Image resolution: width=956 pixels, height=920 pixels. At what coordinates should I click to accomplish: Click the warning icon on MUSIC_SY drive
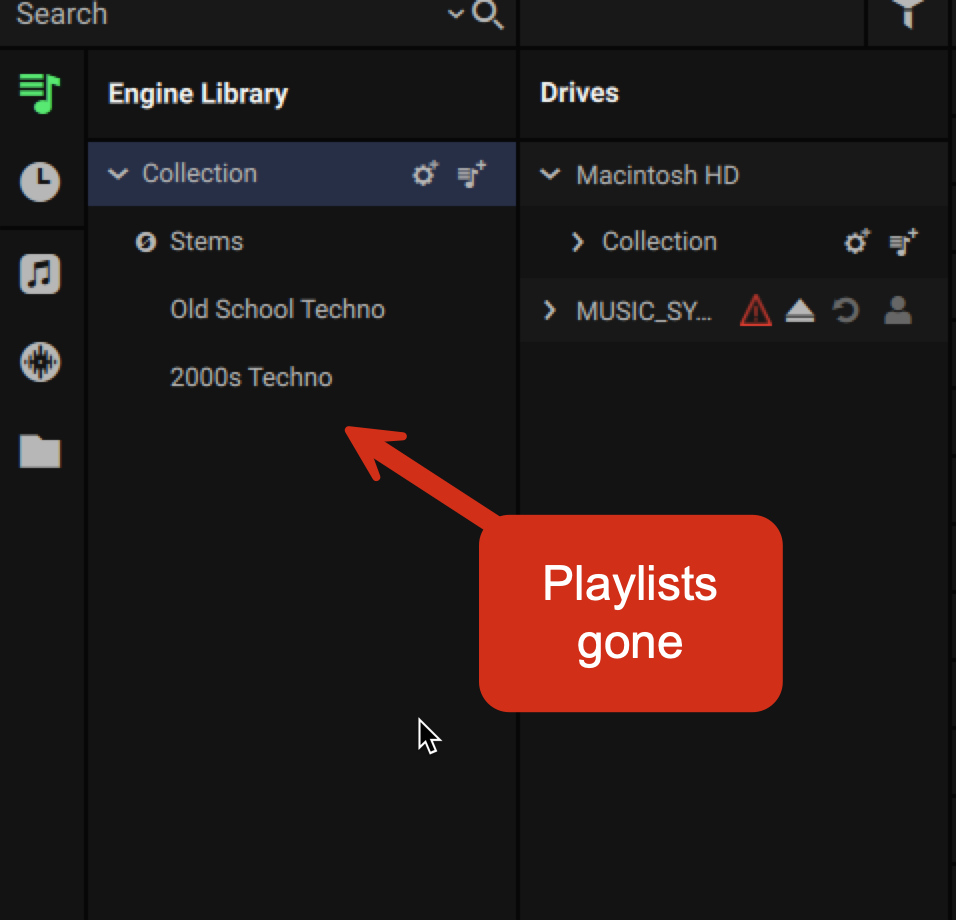coord(755,312)
